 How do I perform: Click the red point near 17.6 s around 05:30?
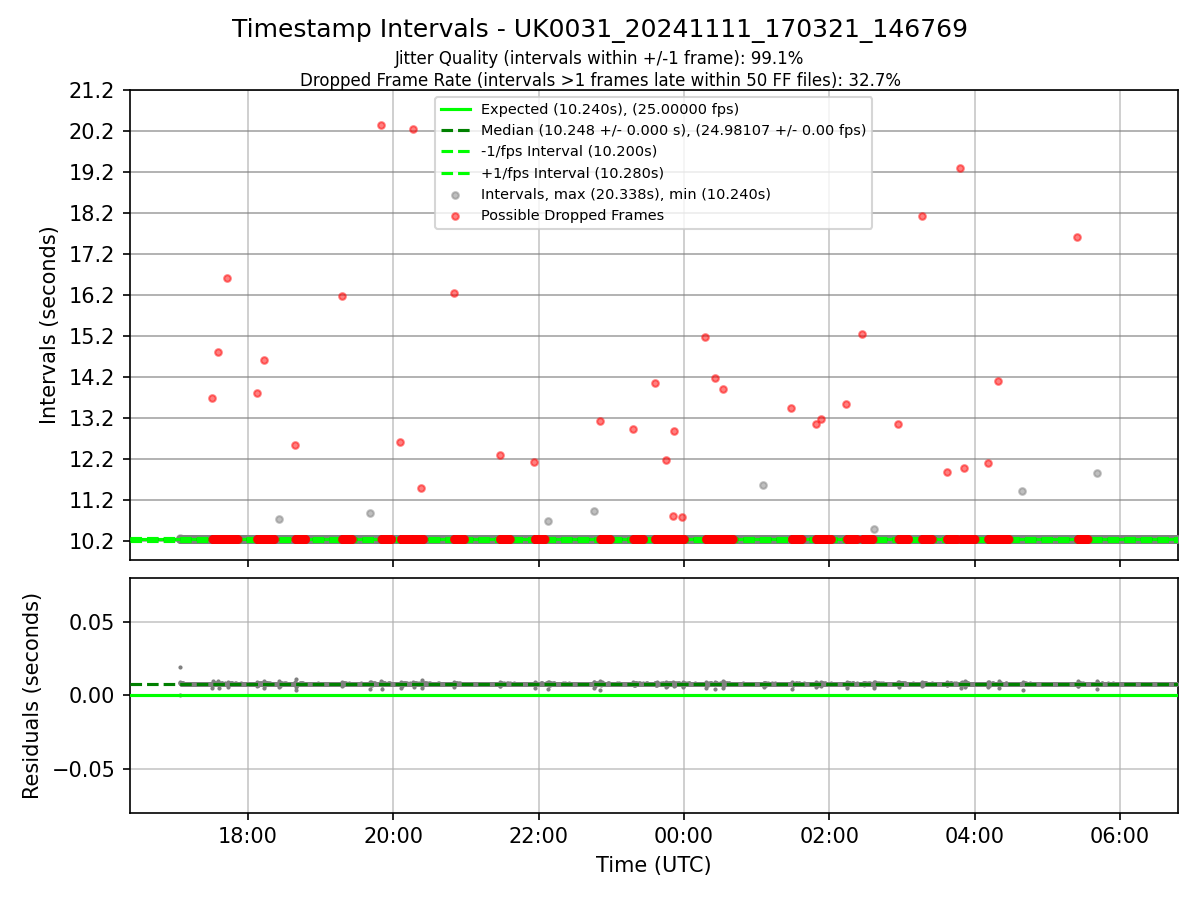(x=1077, y=237)
